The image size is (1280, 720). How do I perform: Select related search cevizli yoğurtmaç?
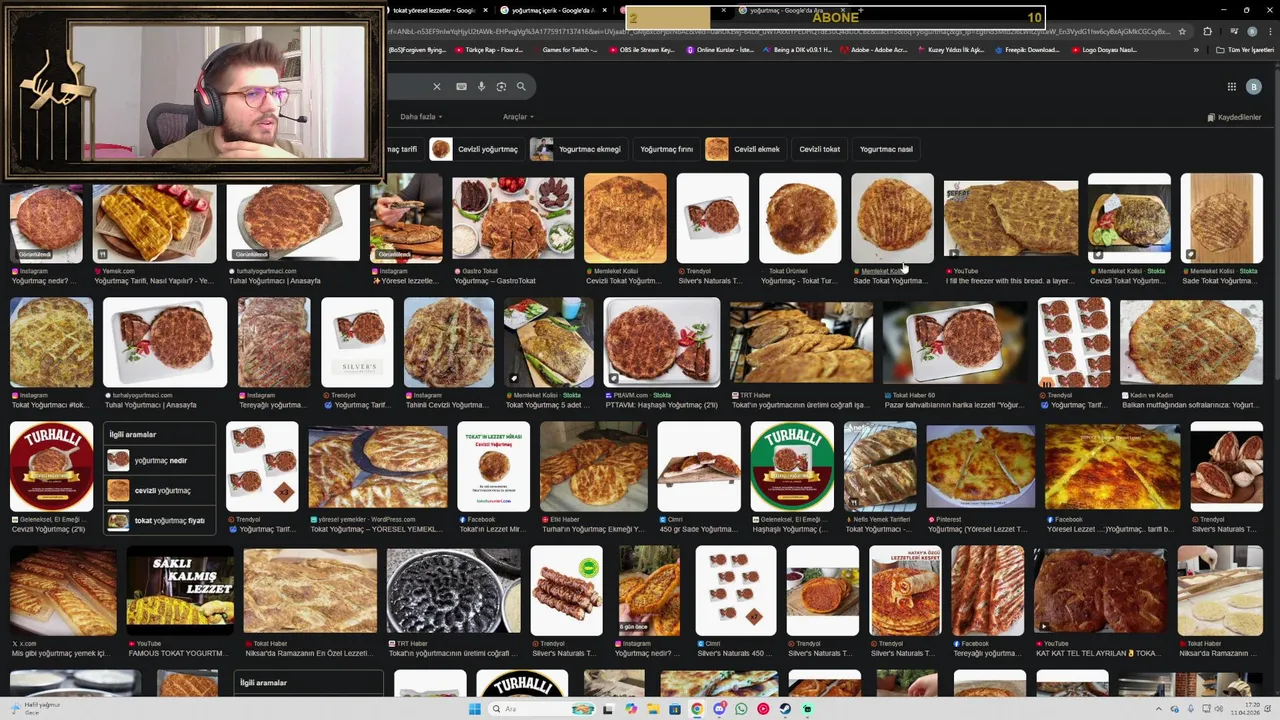click(159, 491)
